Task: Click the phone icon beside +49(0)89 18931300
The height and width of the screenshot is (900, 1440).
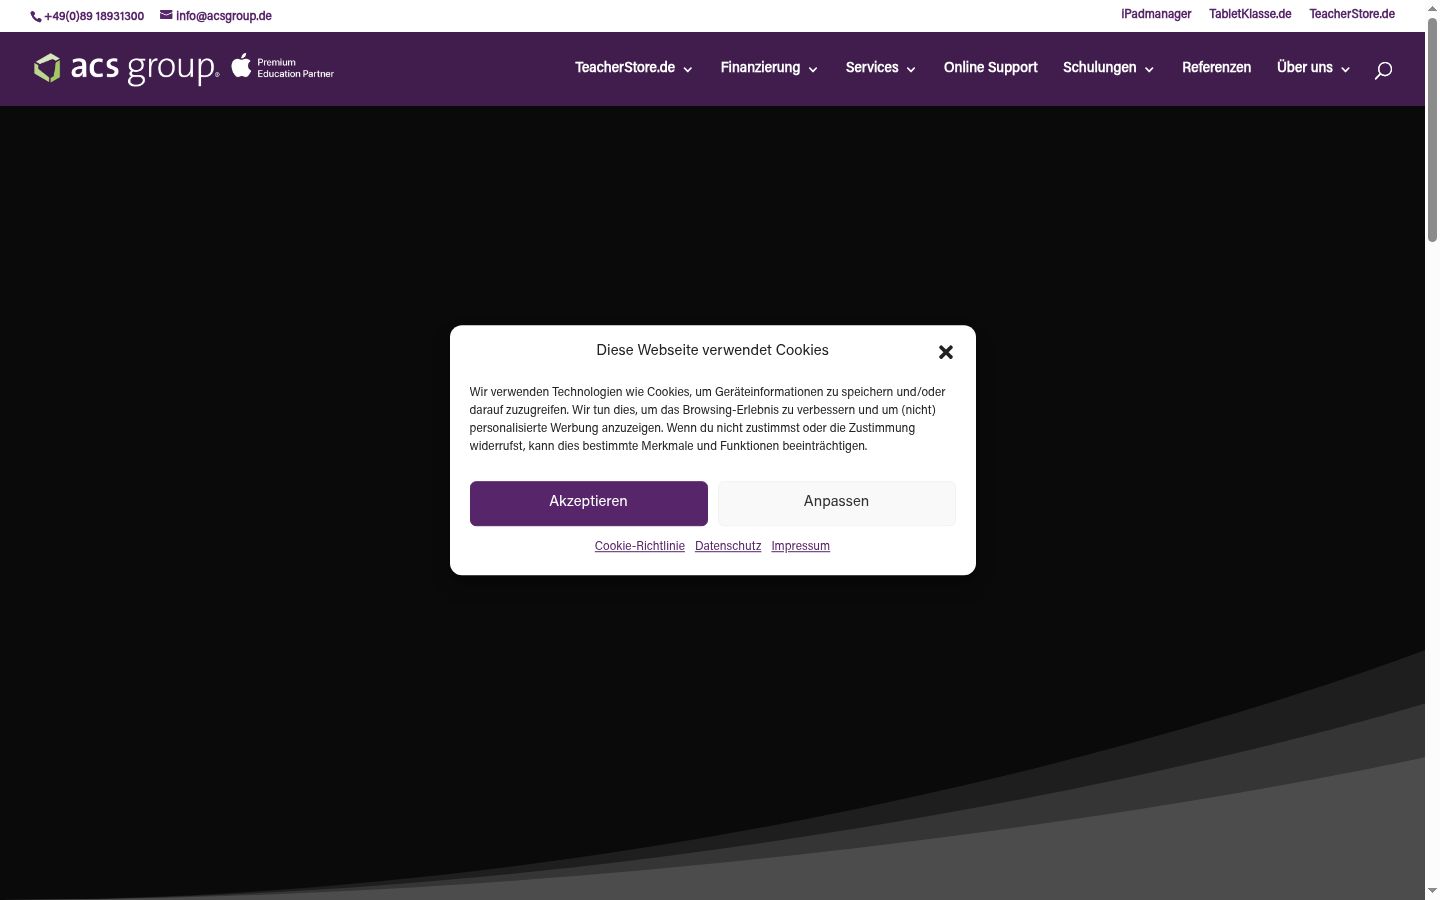Action: tap(36, 16)
